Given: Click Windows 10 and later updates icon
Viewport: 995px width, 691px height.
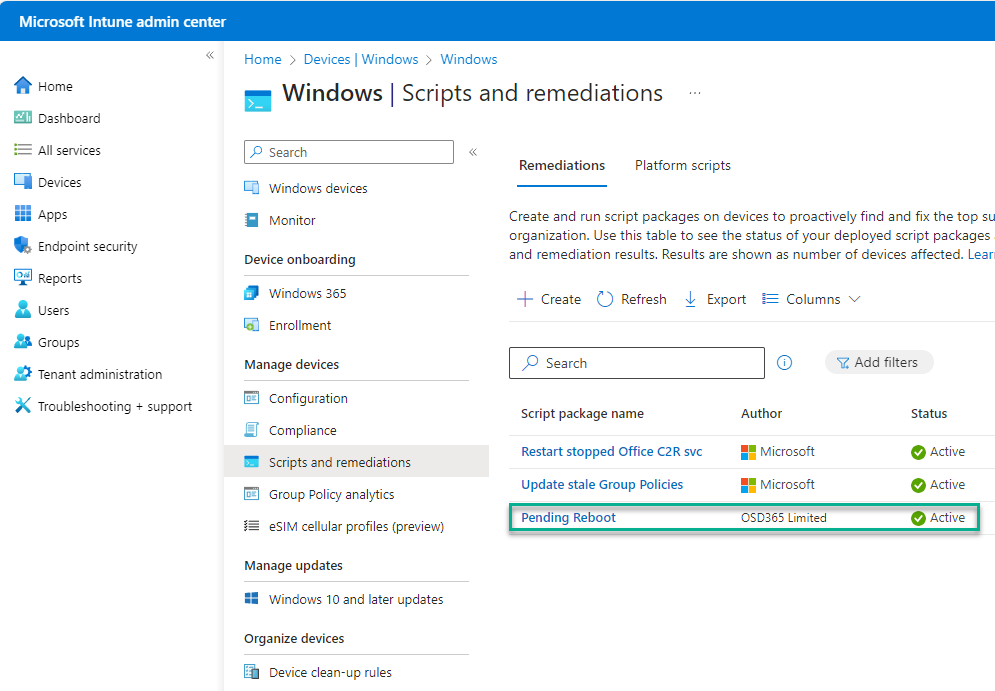Looking at the screenshot, I should (252, 598).
